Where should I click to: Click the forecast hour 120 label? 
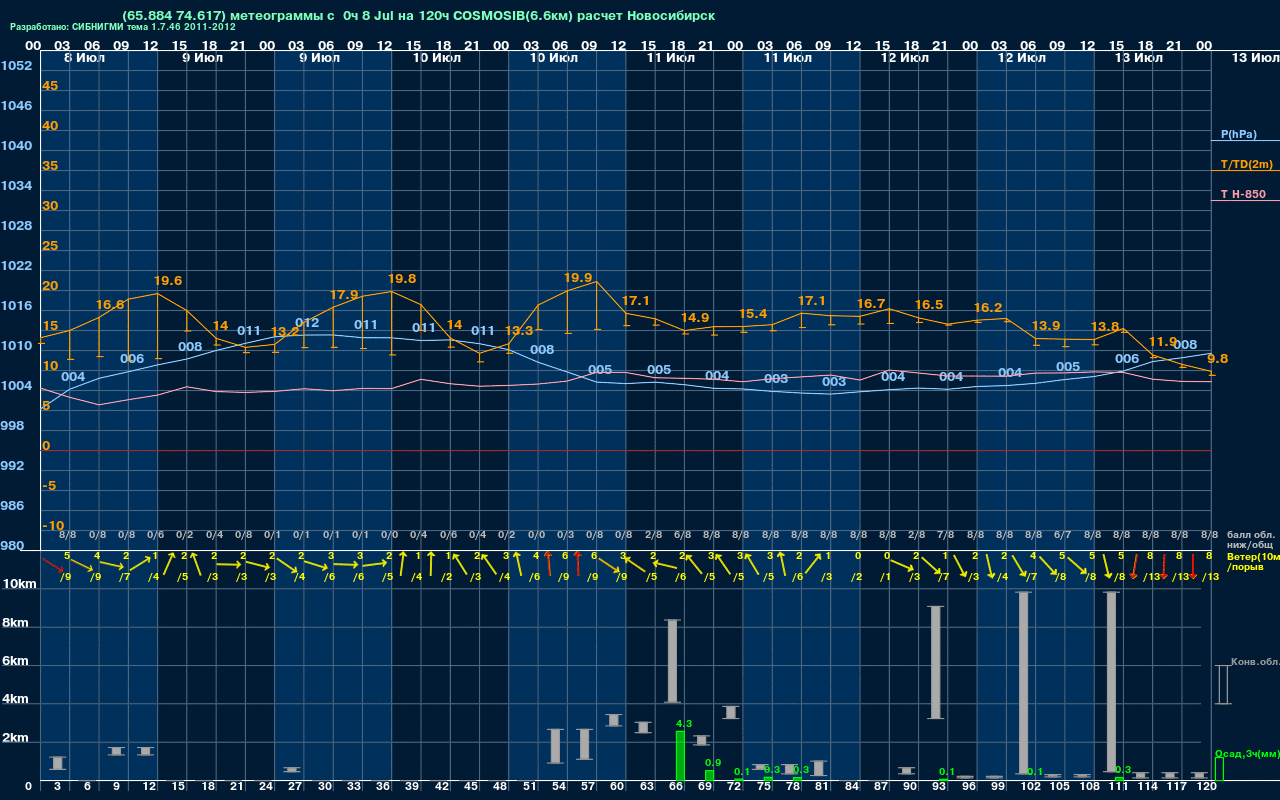[1206, 787]
